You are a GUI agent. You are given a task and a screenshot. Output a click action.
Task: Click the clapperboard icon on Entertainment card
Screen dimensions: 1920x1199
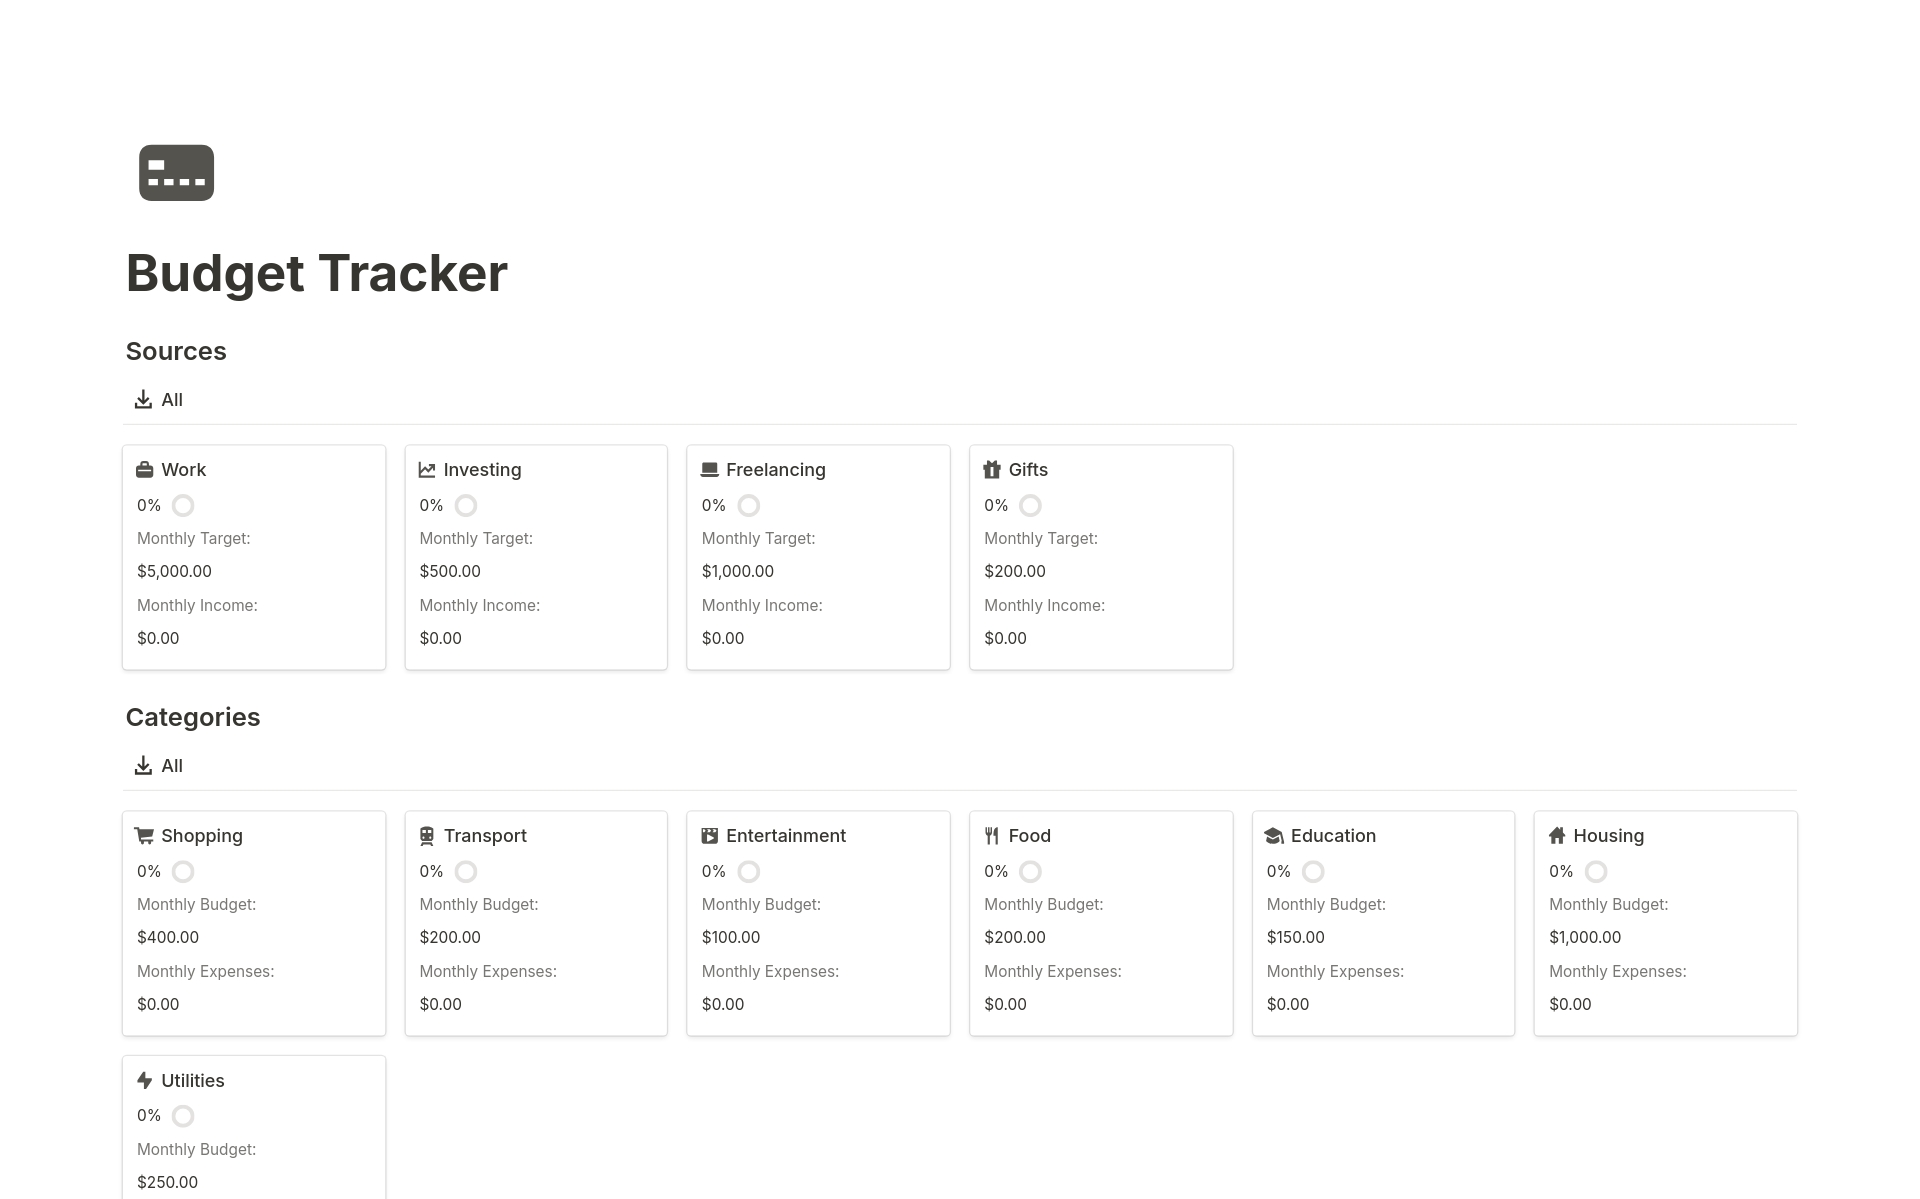coord(710,835)
